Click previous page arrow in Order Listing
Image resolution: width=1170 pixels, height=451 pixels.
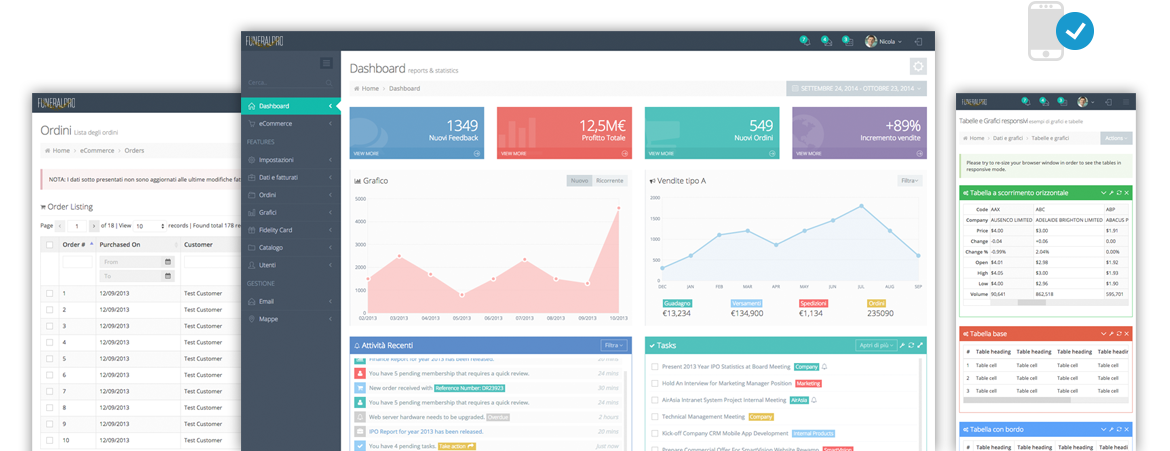pyautogui.click(x=60, y=226)
